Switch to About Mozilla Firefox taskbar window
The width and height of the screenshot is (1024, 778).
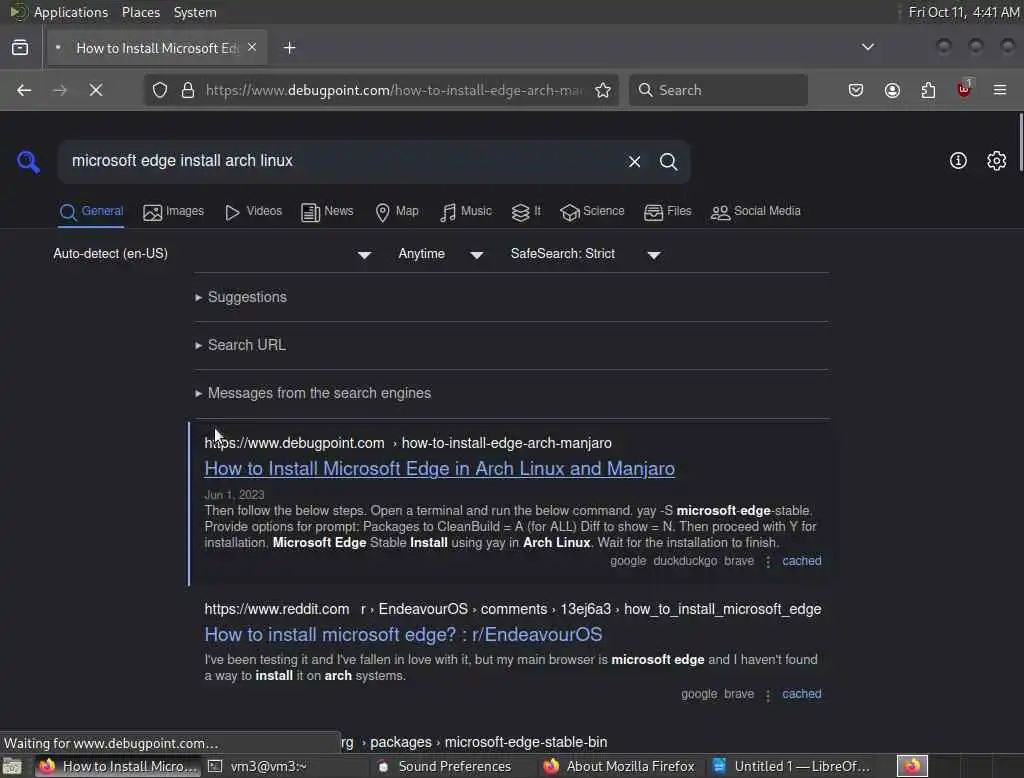pos(620,766)
